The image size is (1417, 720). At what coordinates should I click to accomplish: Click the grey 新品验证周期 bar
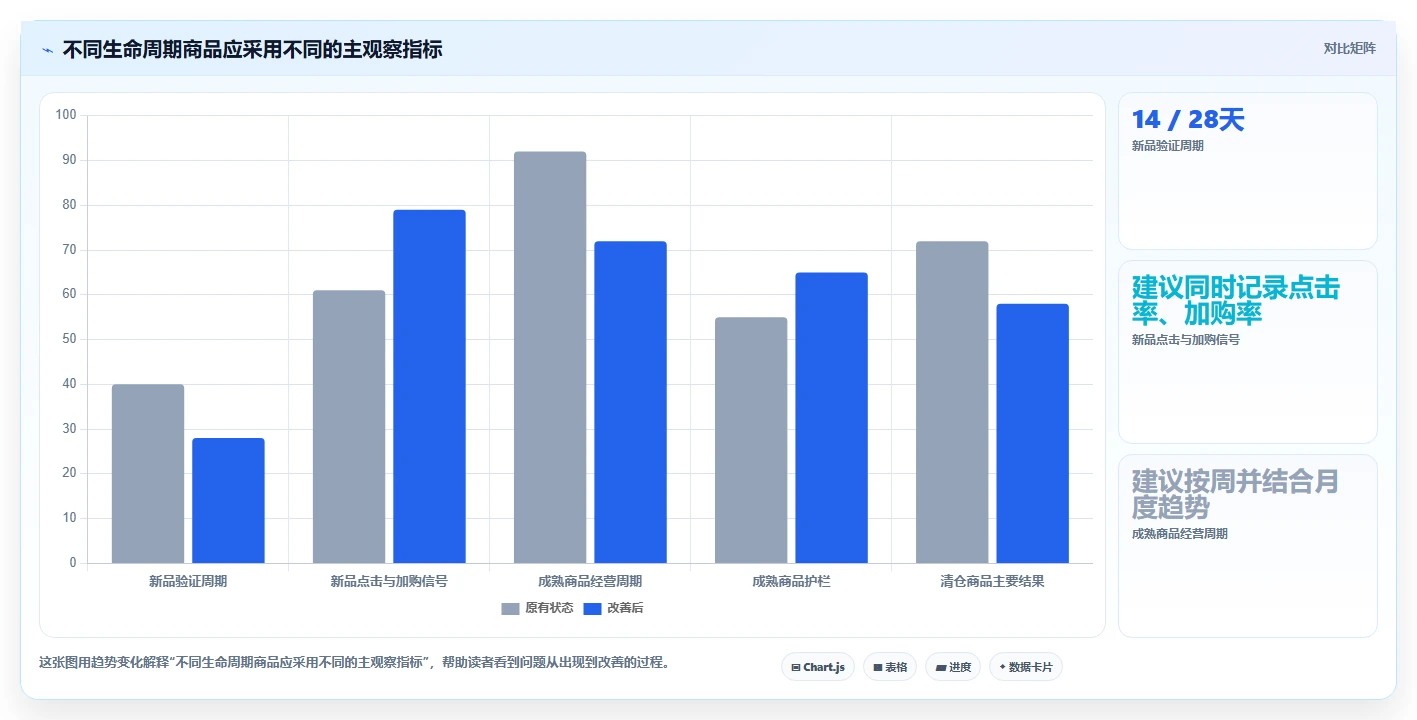pos(148,474)
